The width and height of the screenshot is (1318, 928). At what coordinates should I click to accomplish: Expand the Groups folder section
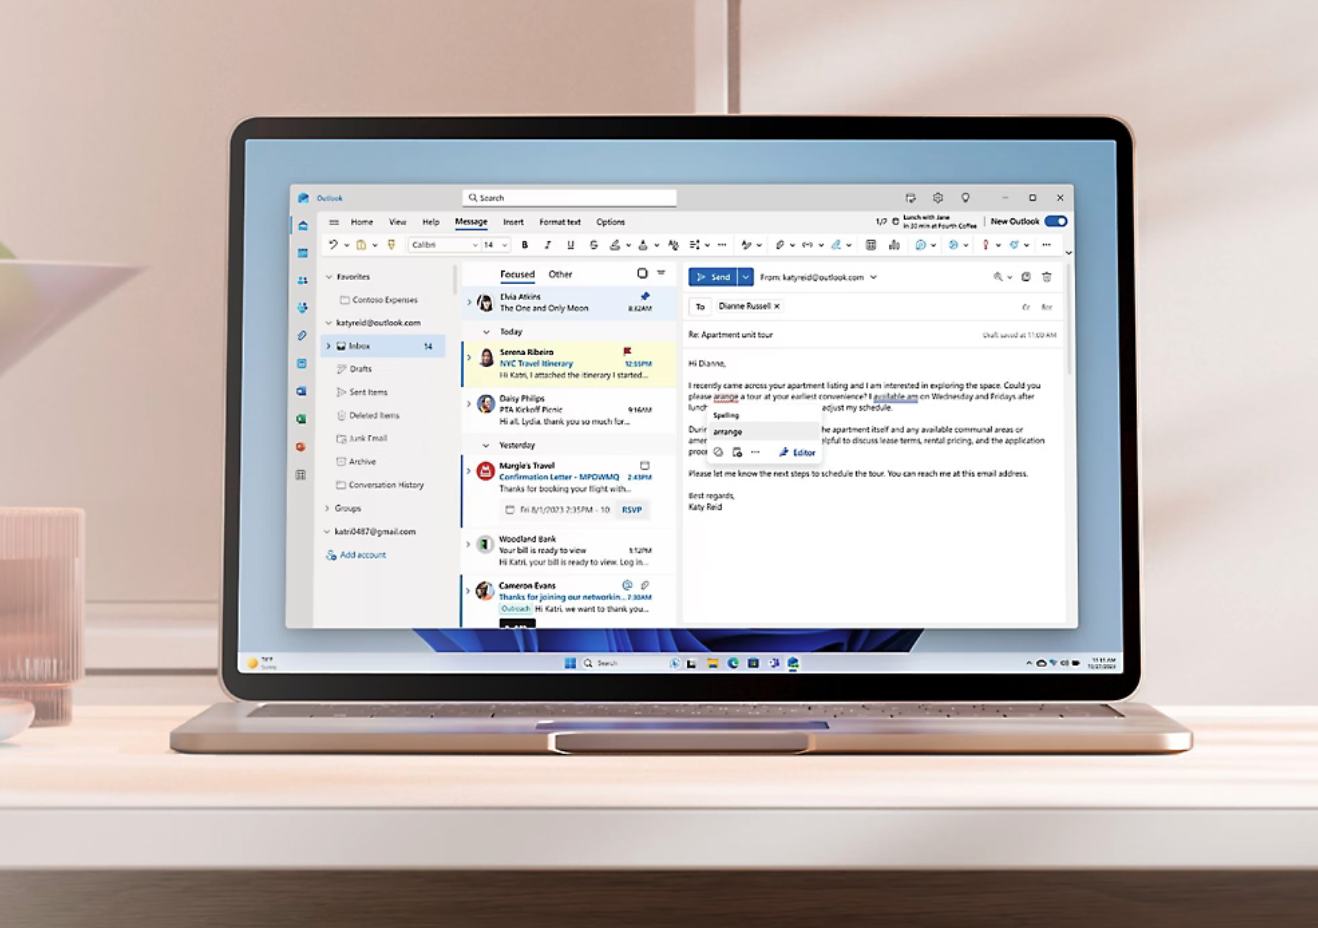click(x=327, y=508)
